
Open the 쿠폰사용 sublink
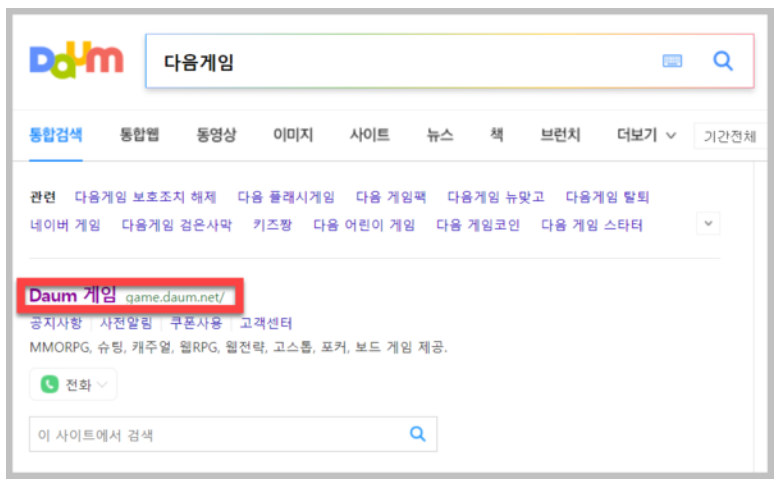coord(196,323)
